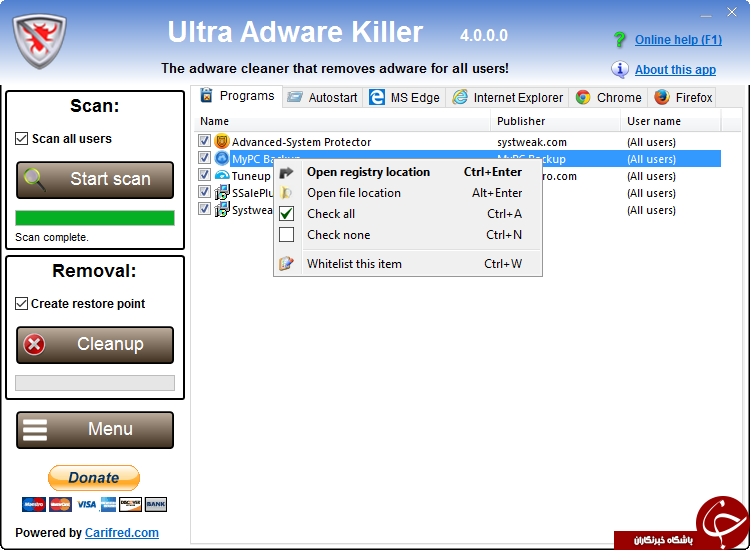The image size is (750, 550).
Task: Switch to the MS Edge tab
Action: [404, 98]
